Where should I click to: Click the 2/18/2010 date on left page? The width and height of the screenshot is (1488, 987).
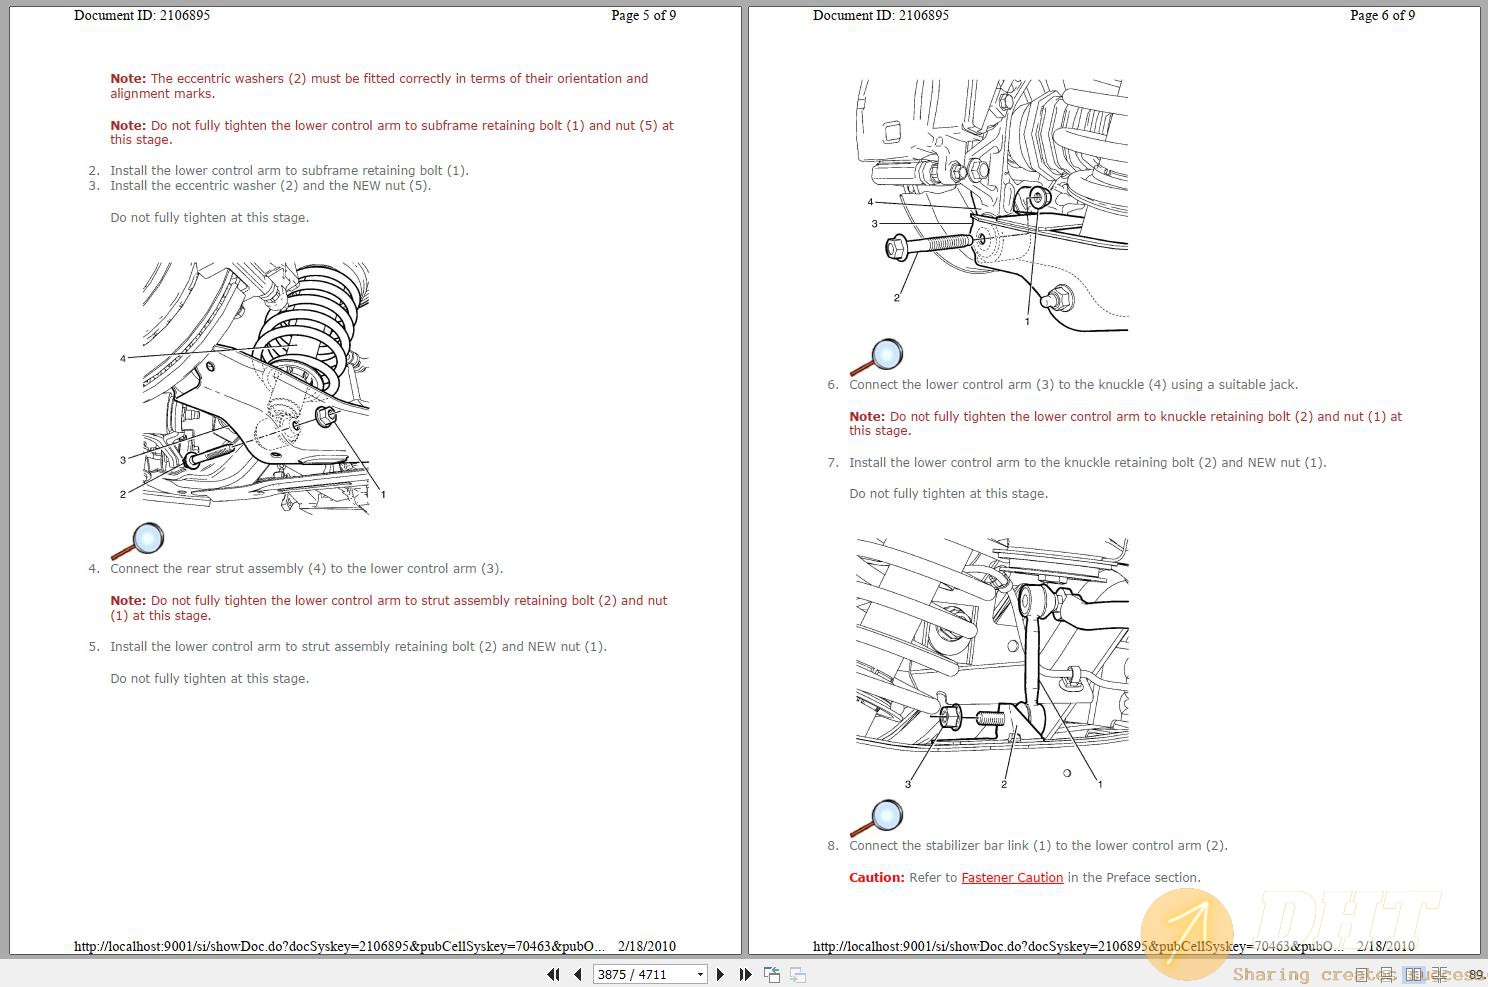tap(647, 946)
